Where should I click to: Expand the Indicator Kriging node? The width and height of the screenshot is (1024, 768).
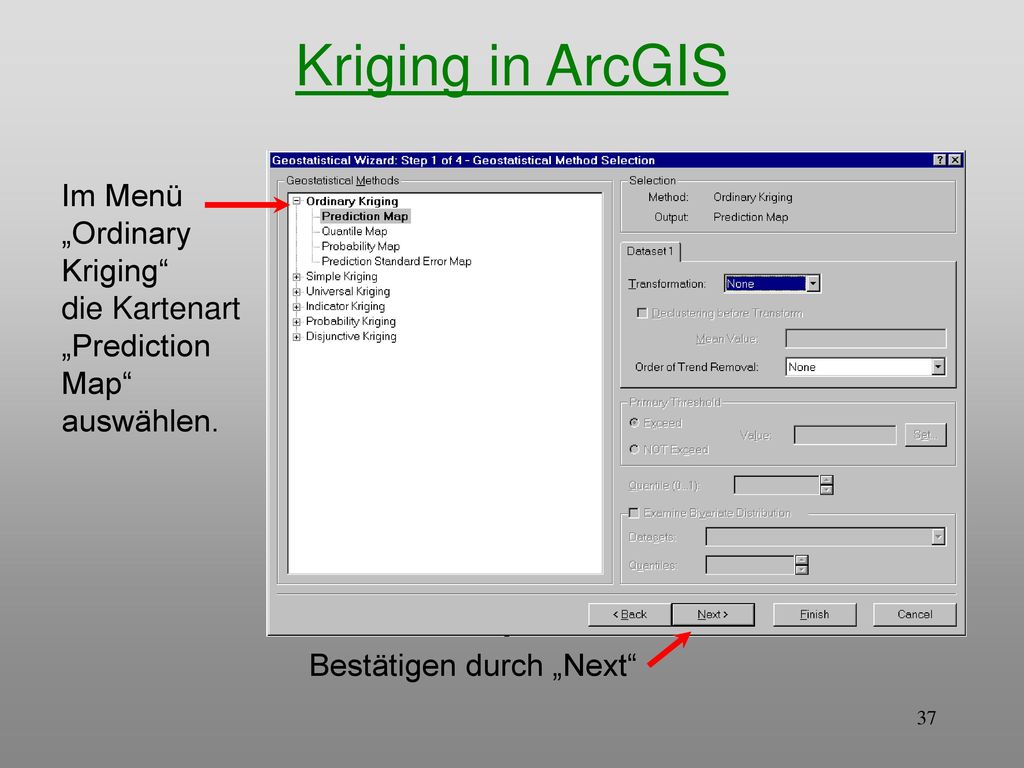pos(296,307)
